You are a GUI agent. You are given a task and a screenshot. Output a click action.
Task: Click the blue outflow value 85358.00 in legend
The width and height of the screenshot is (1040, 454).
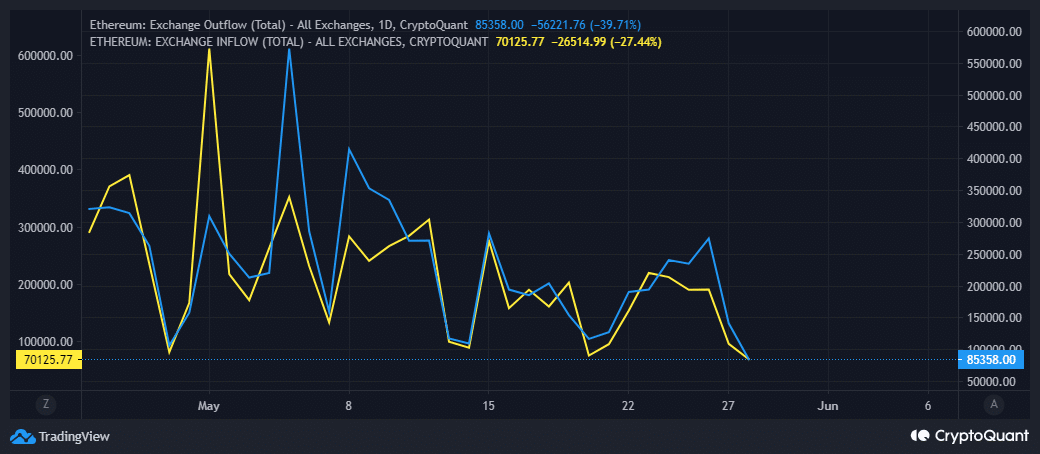coord(499,25)
